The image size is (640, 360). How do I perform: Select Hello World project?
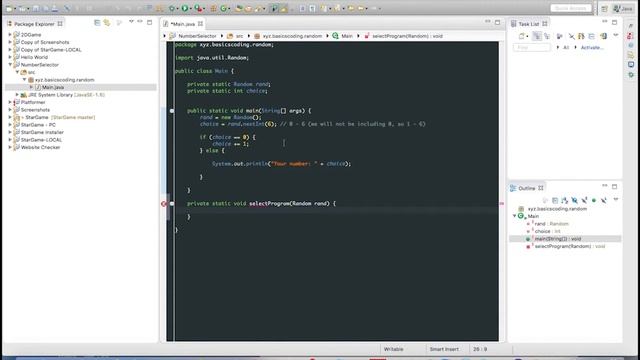tap(34, 57)
